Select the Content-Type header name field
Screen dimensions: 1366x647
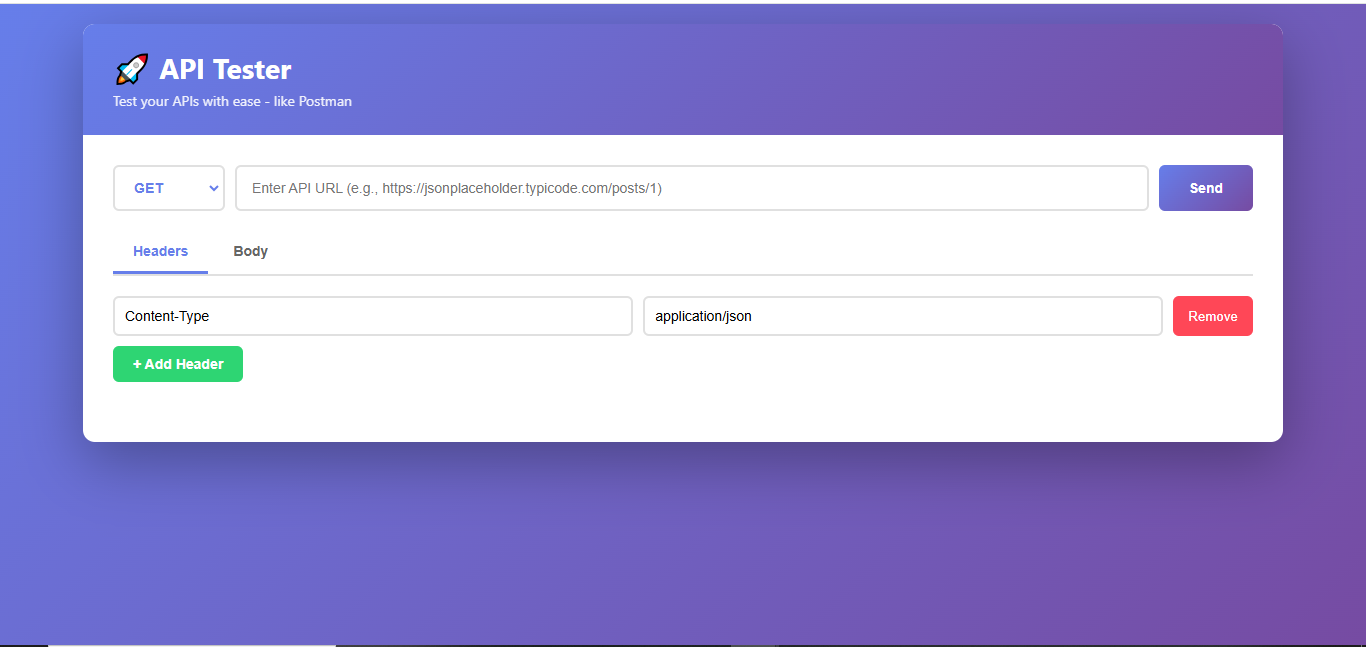coord(372,316)
